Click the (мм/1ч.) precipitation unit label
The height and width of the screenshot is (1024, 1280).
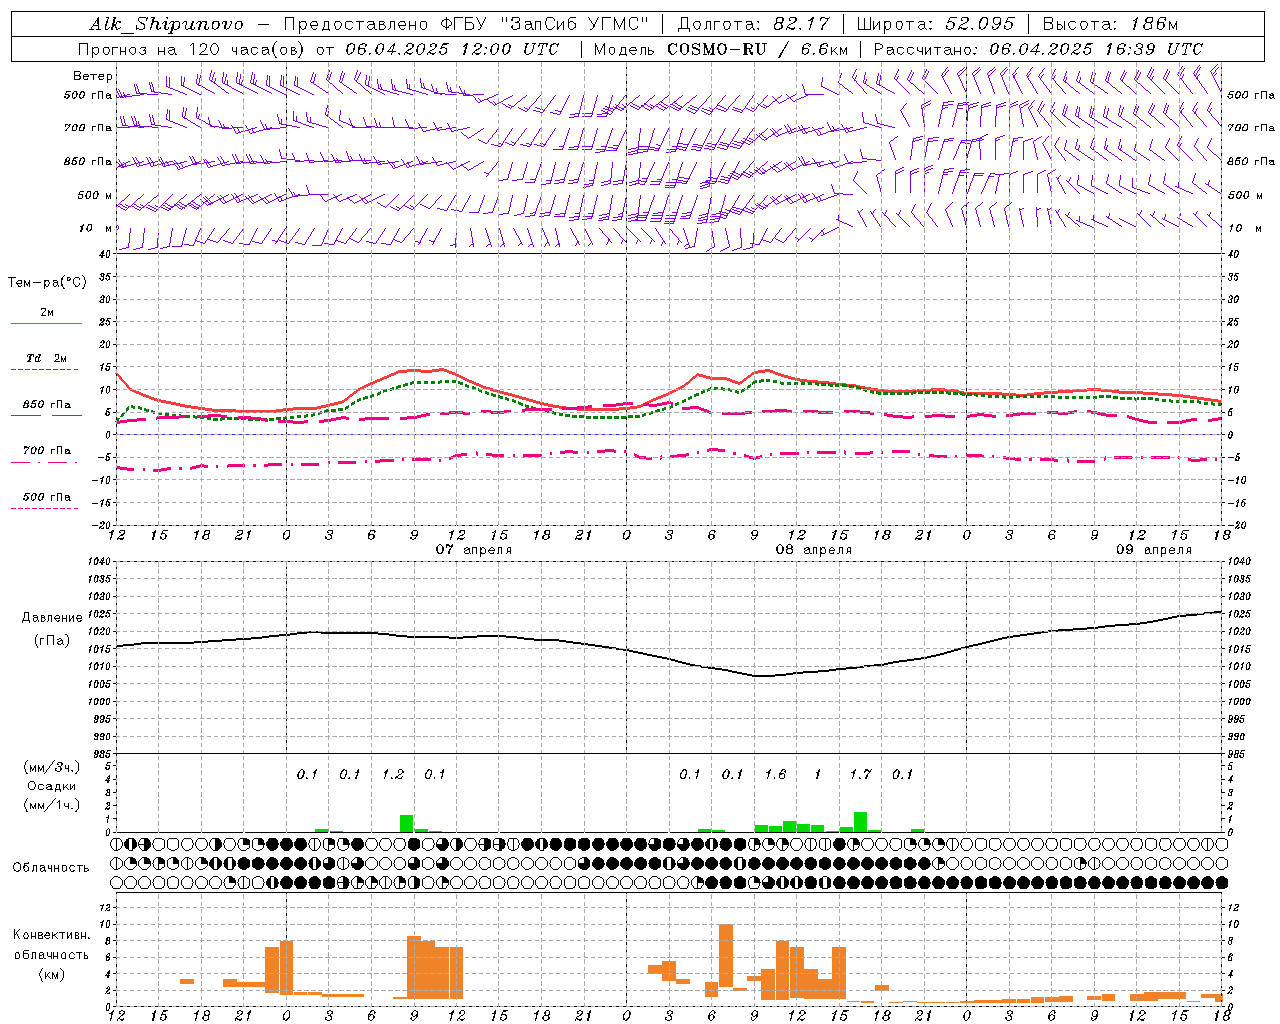coord(52,805)
